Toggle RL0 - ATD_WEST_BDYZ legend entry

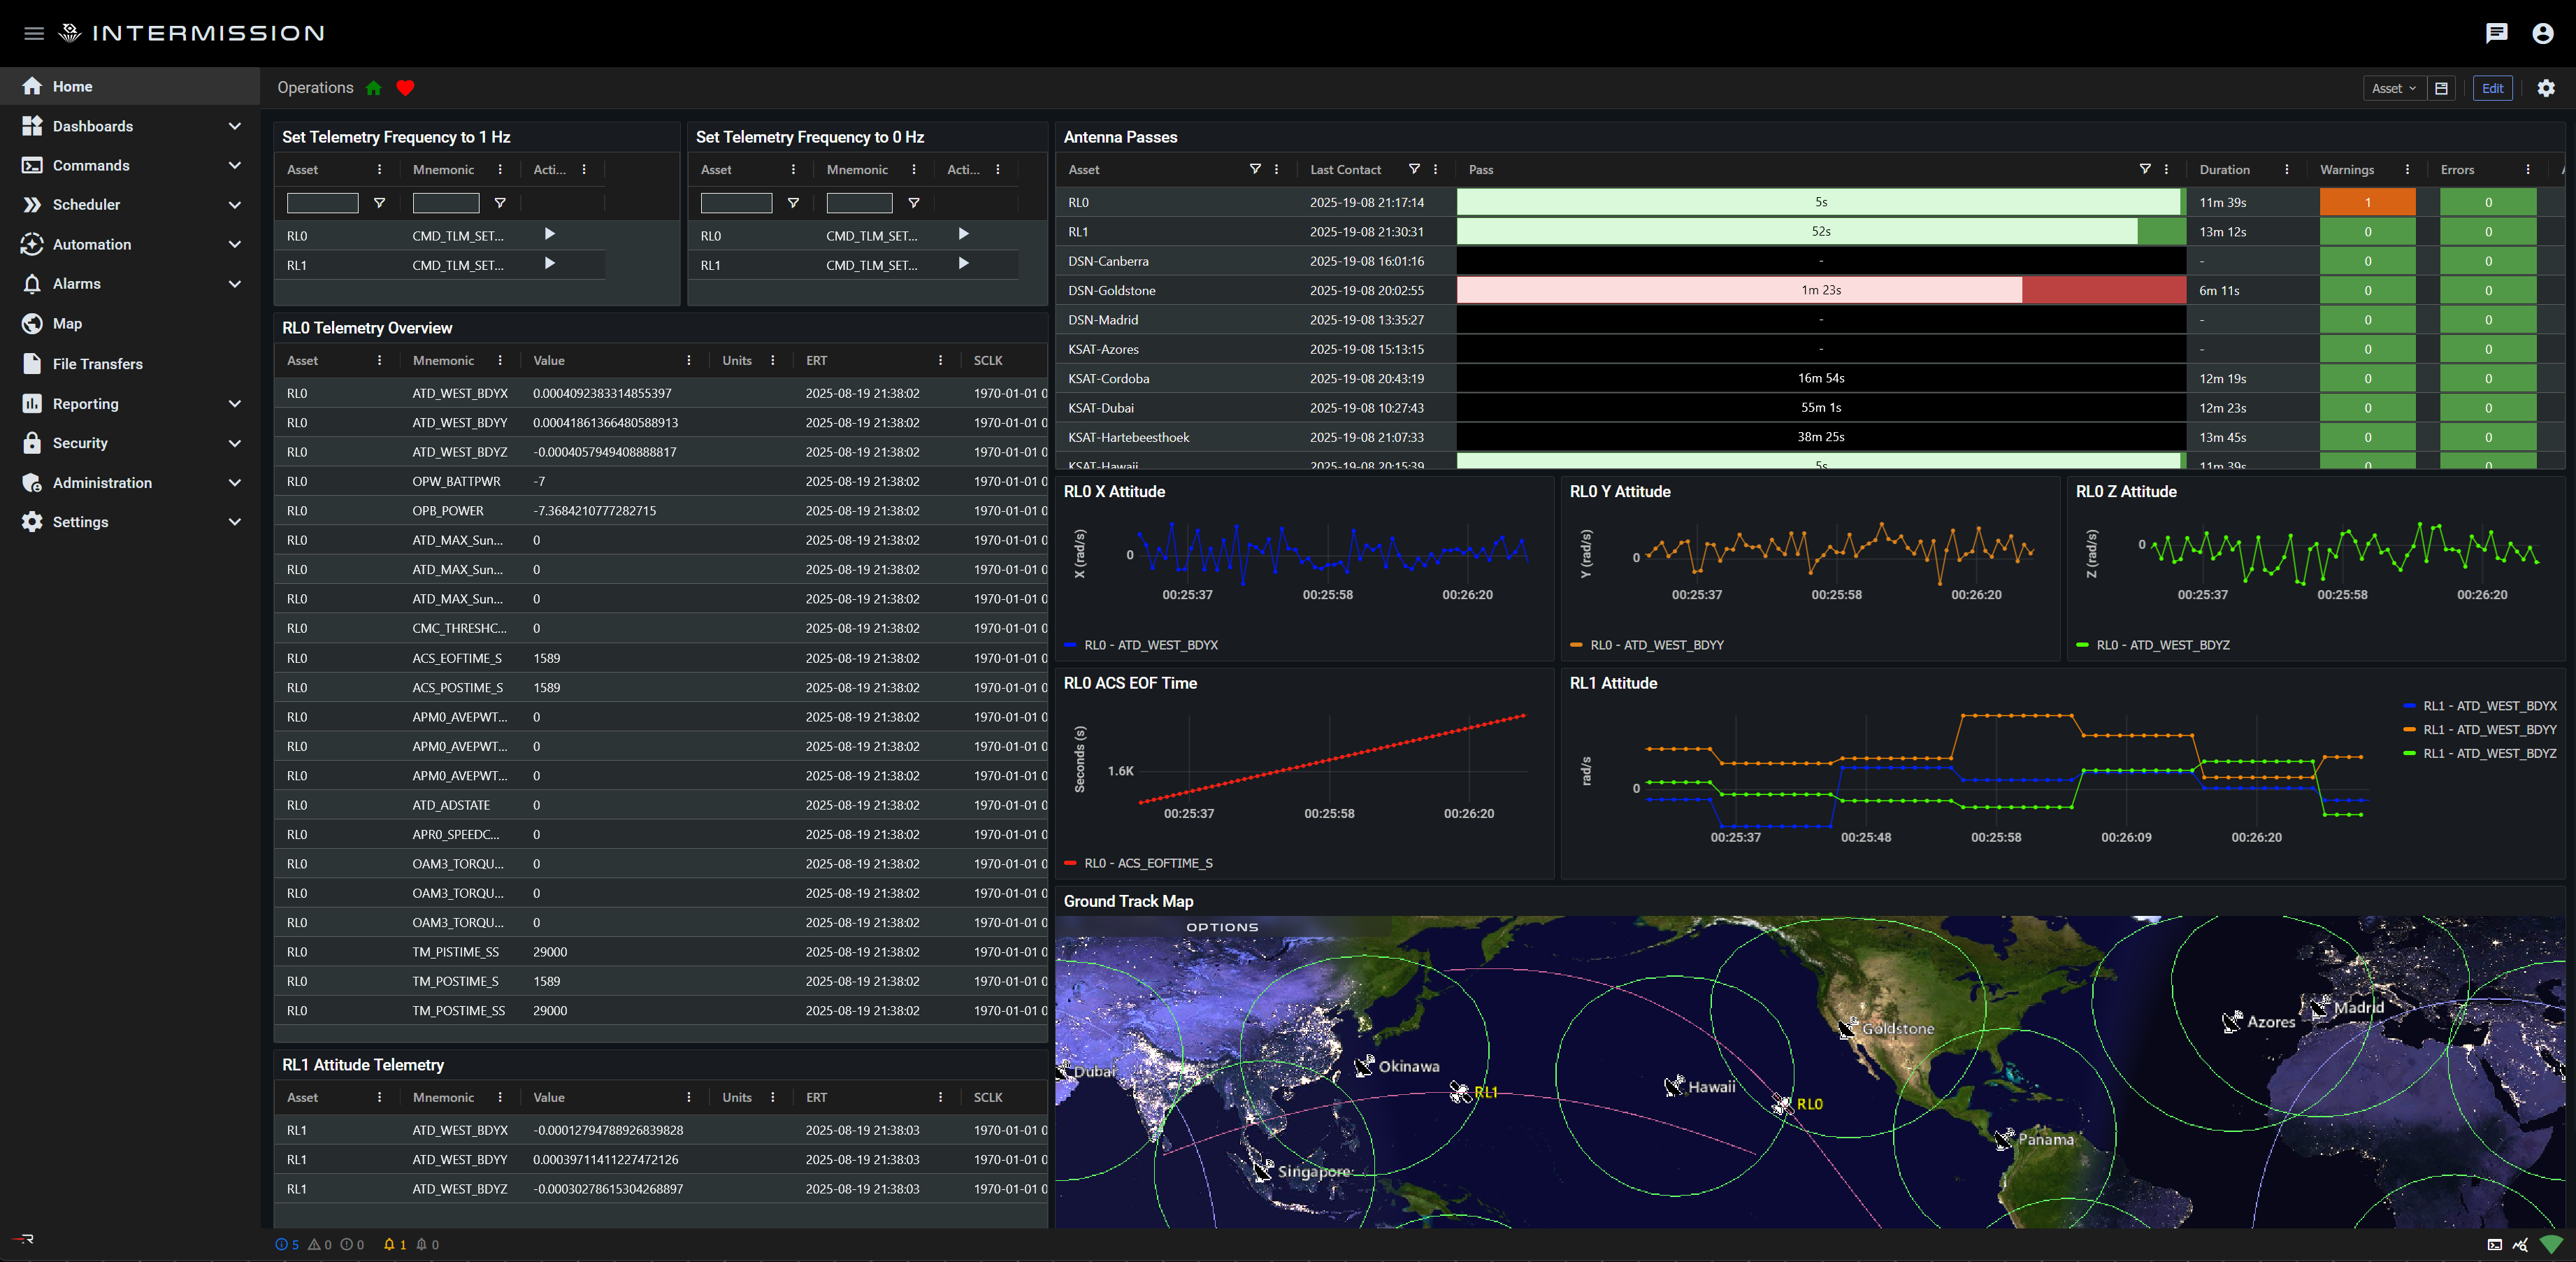point(2153,645)
